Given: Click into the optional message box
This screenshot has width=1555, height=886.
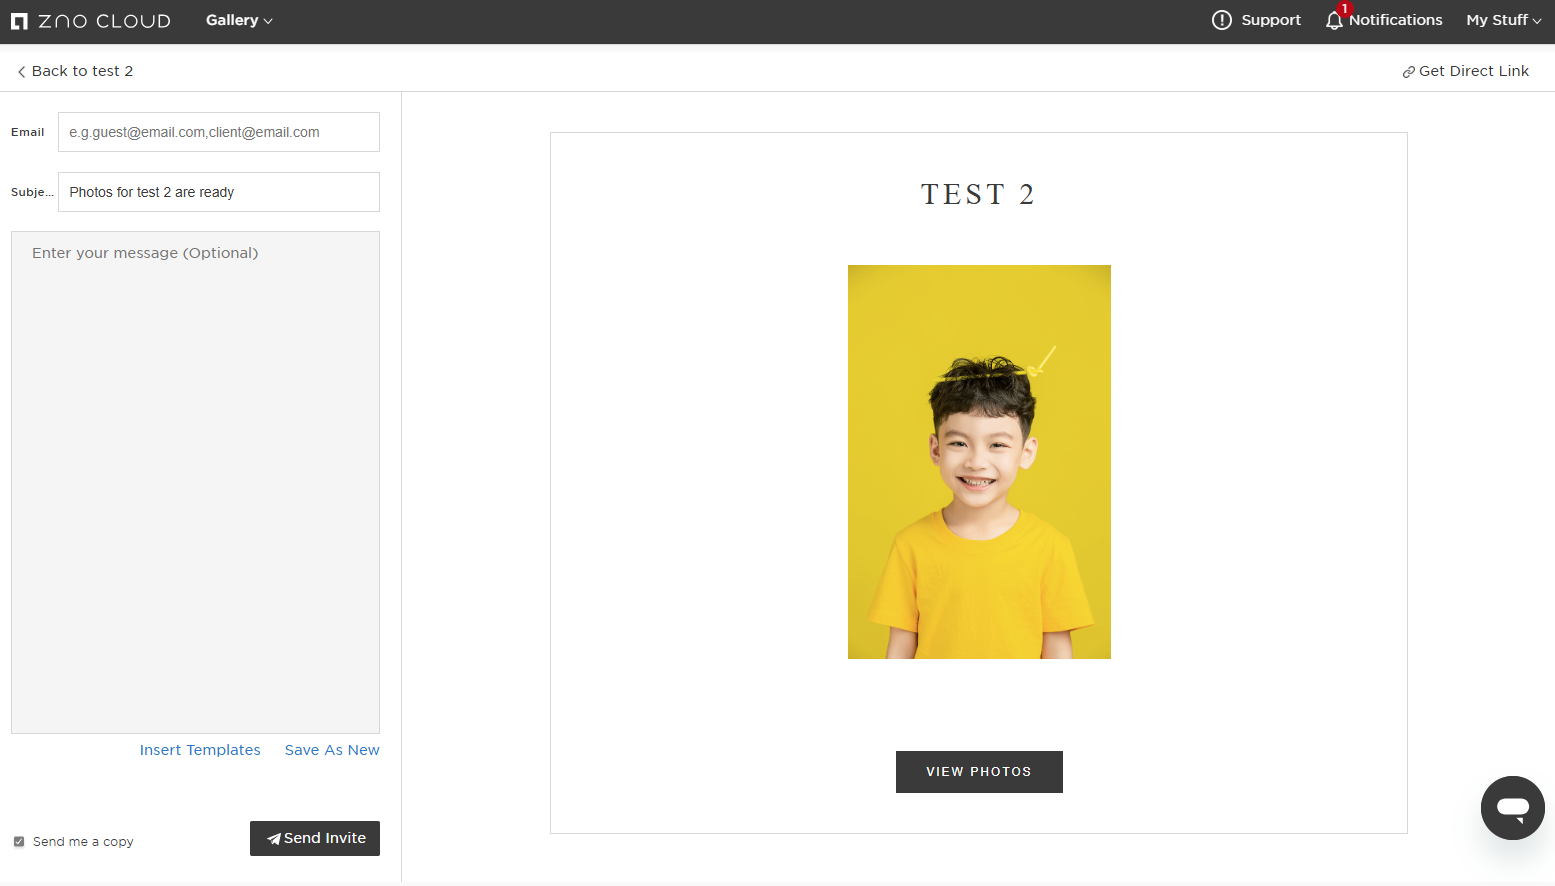Looking at the screenshot, I should click(195, 482).
